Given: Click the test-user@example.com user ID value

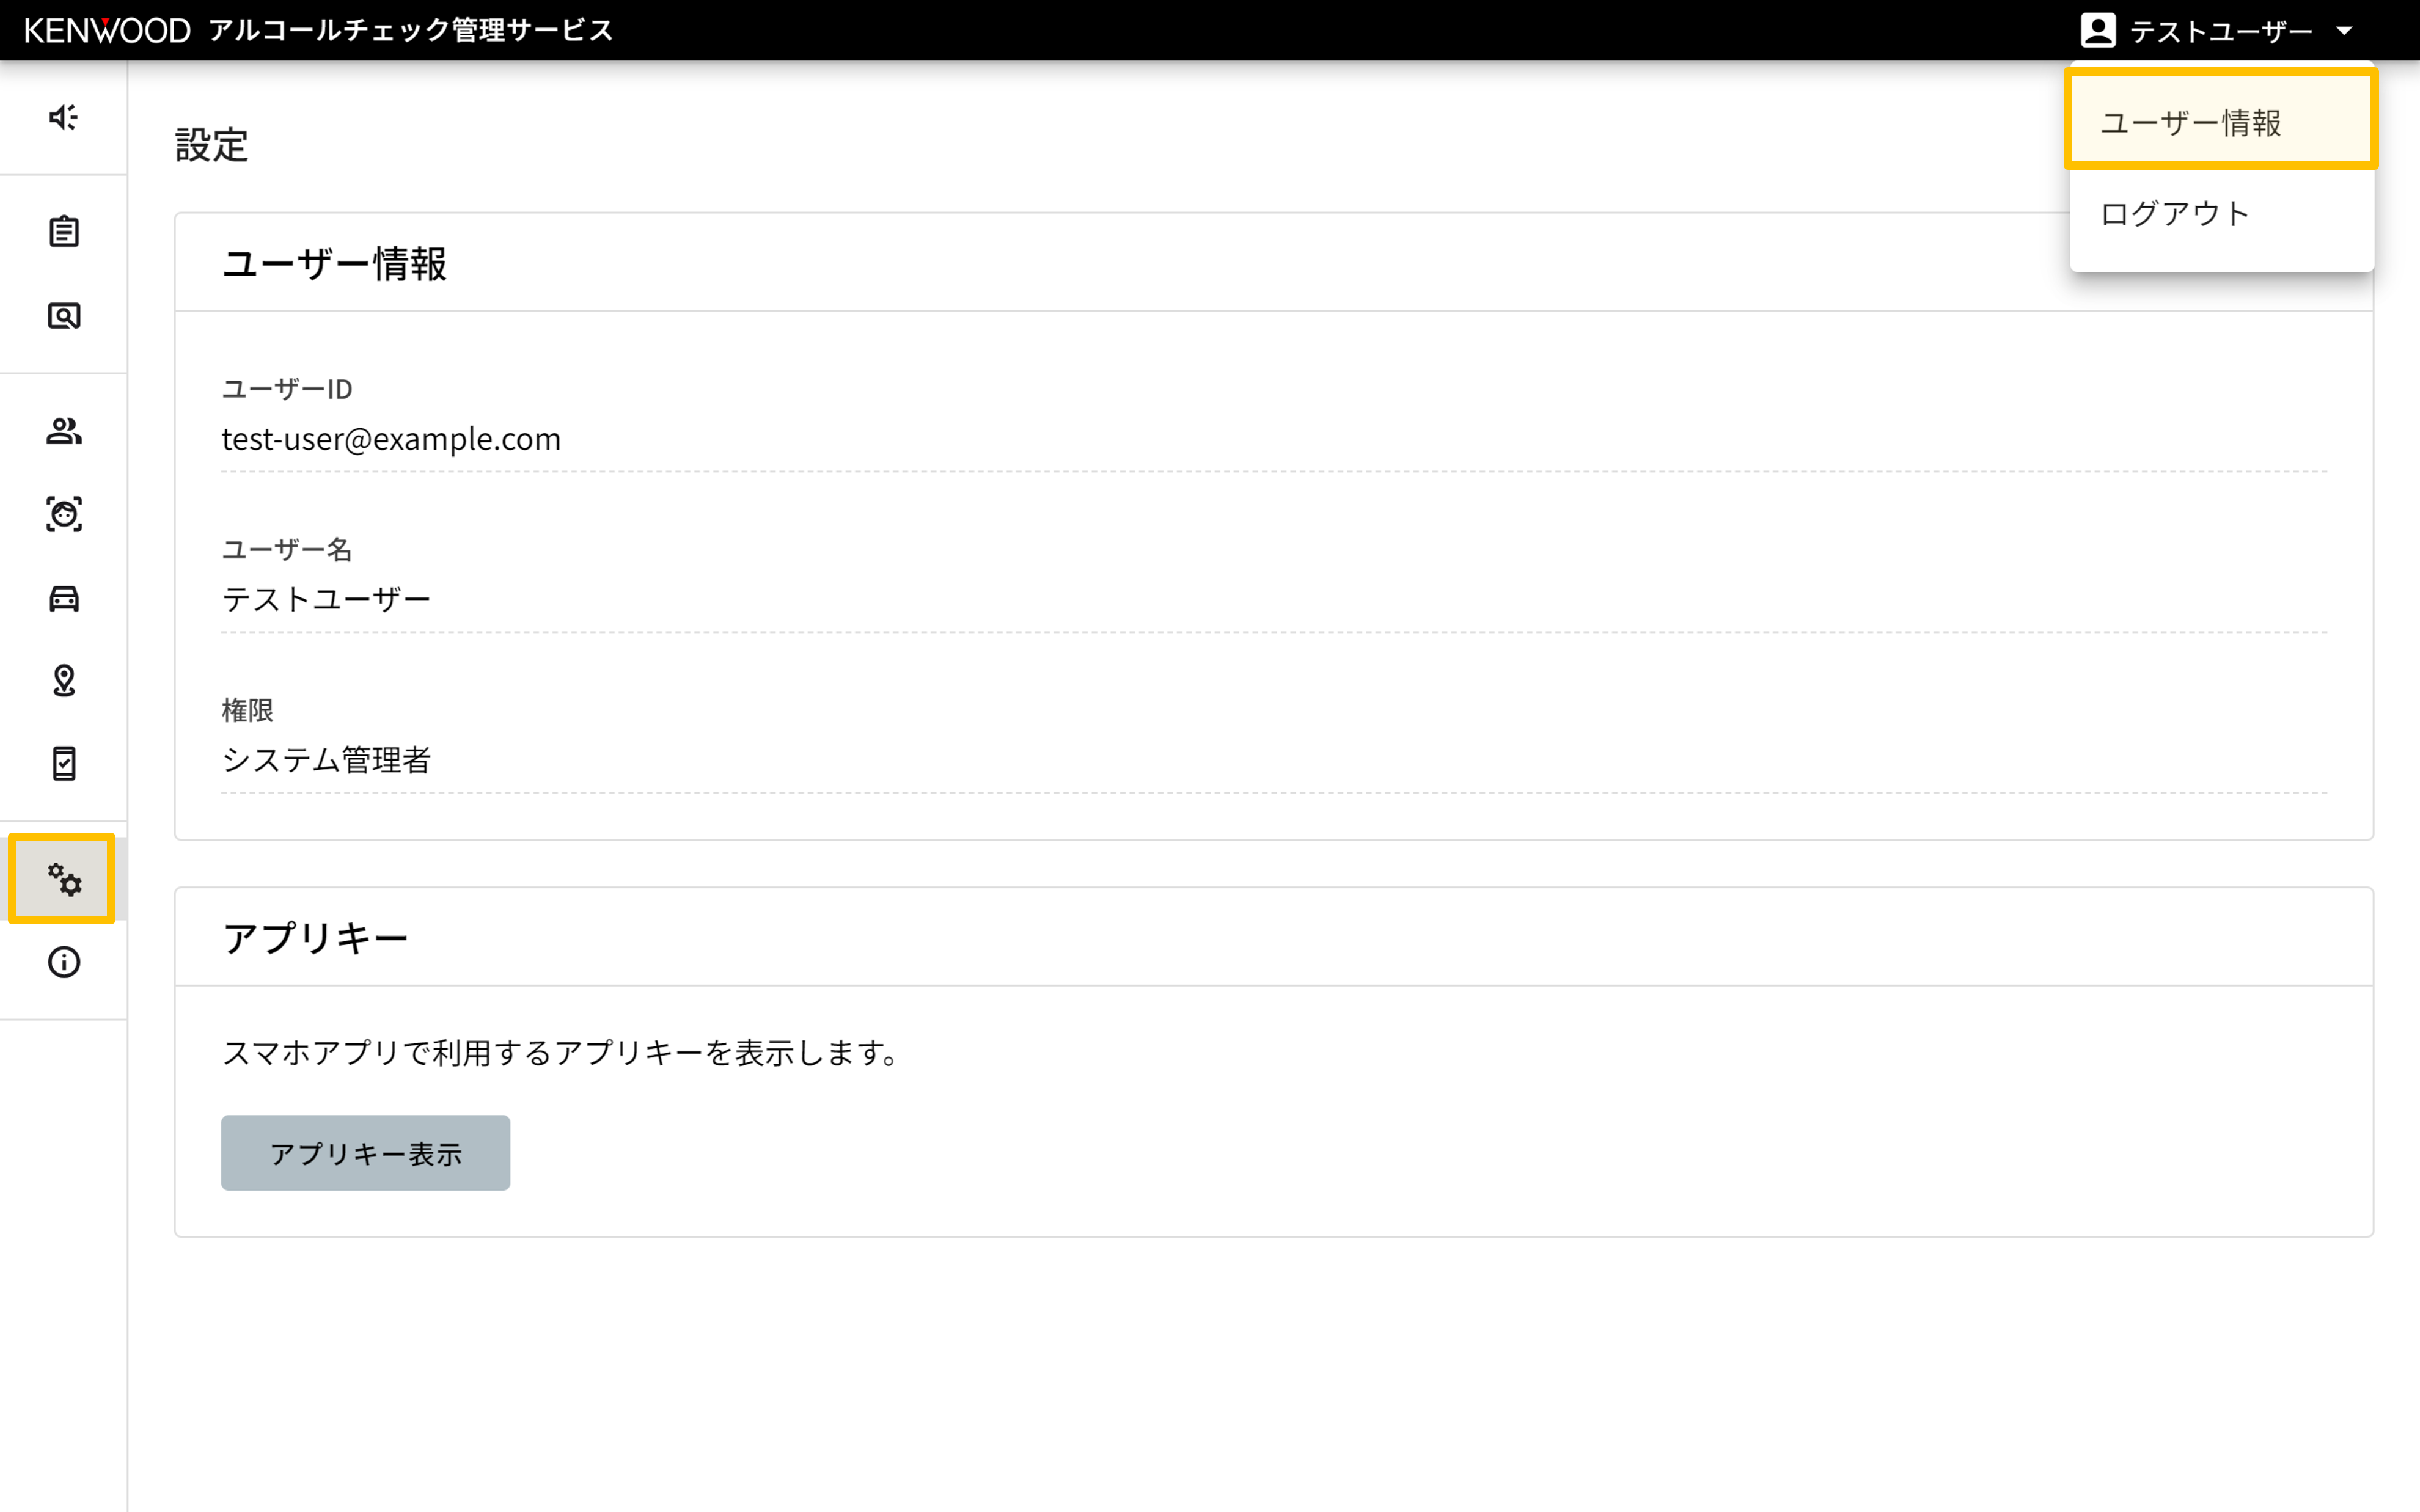Looking at the screenshot, I should tap(391, 439).
